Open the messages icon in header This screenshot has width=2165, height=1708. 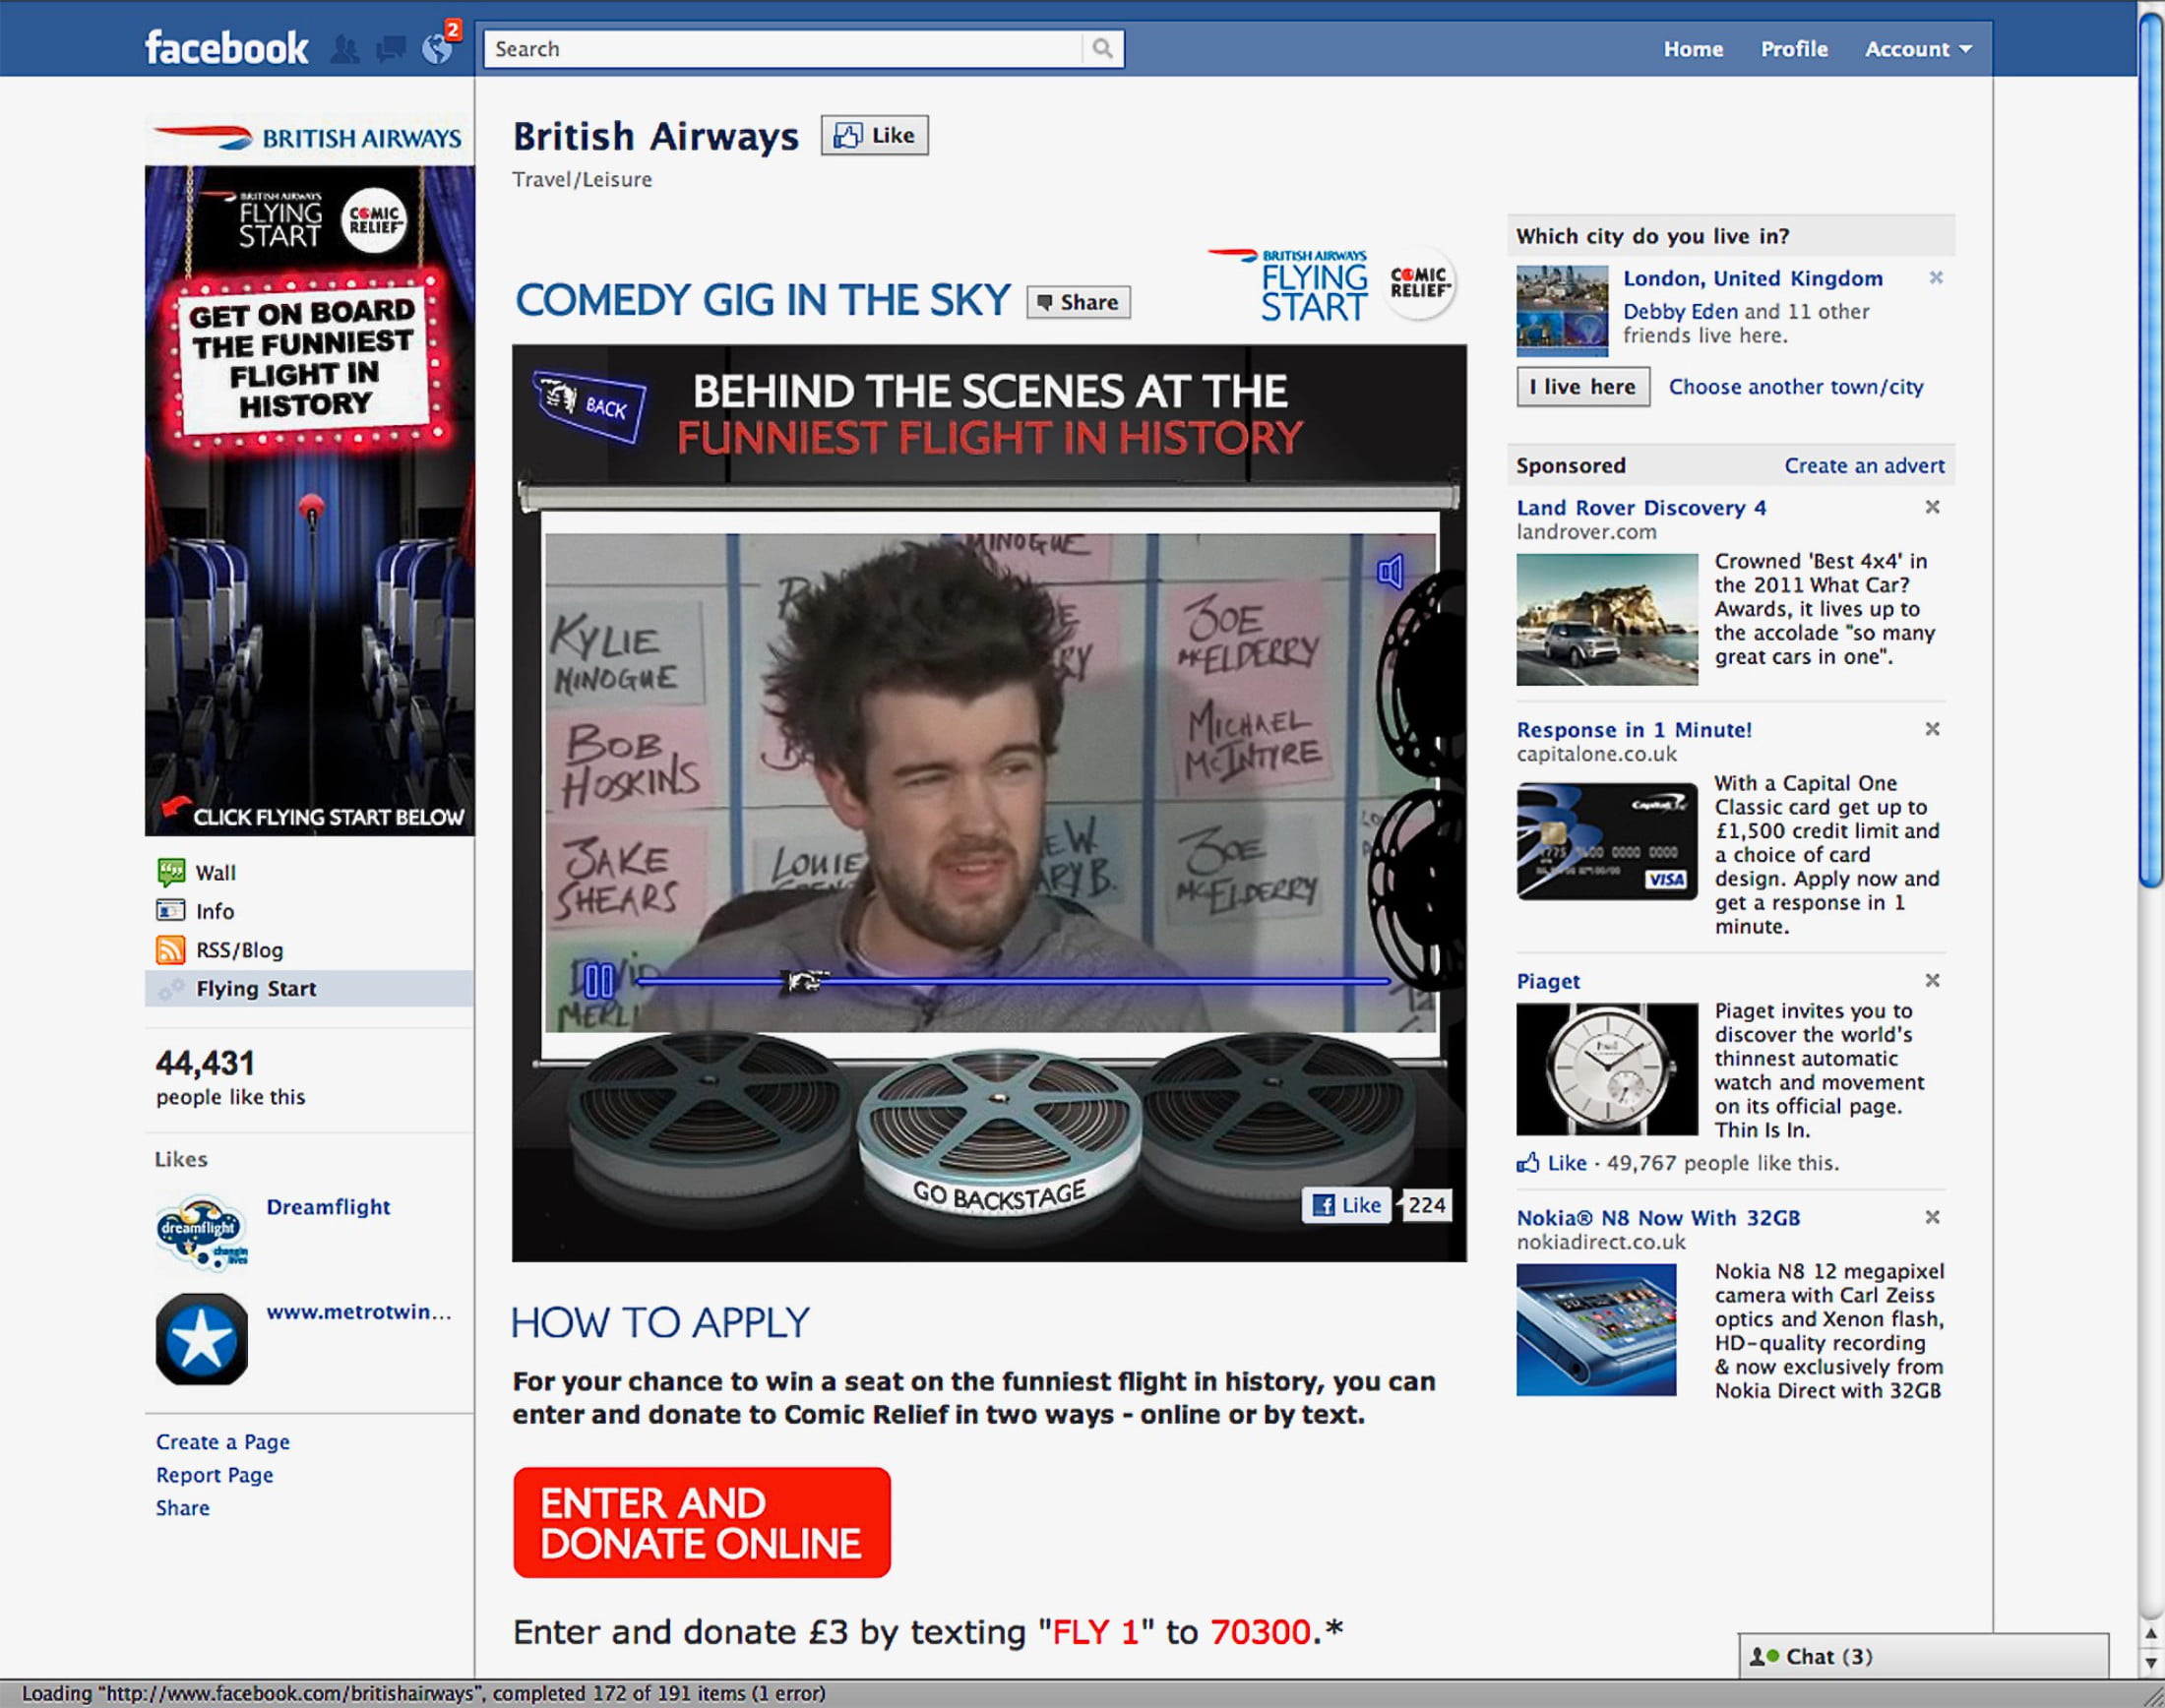[x=390, y=49]
